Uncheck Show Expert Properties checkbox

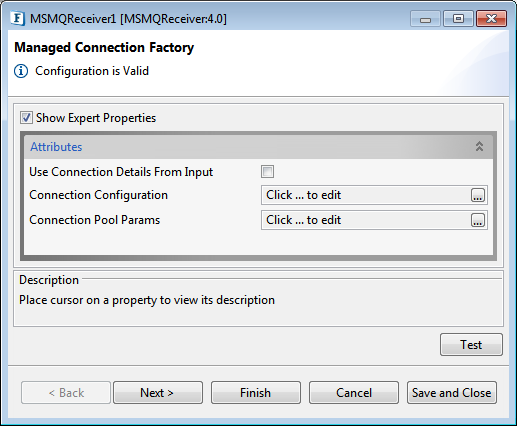[x=26, y=118]
